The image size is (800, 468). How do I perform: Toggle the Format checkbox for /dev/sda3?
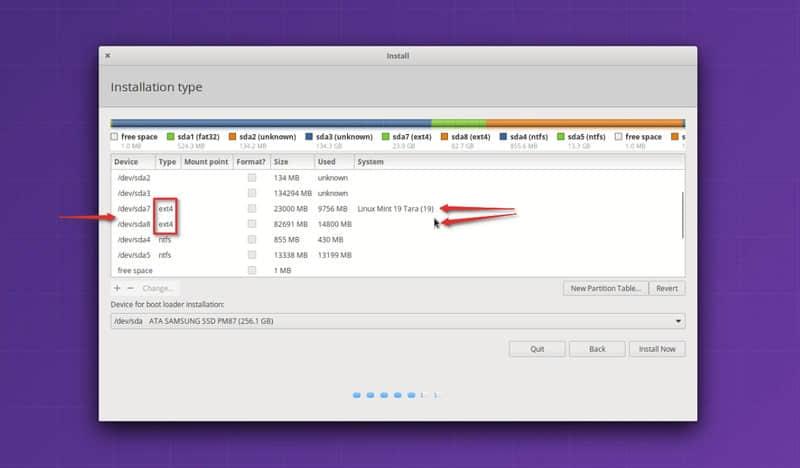tap(252, 193)
